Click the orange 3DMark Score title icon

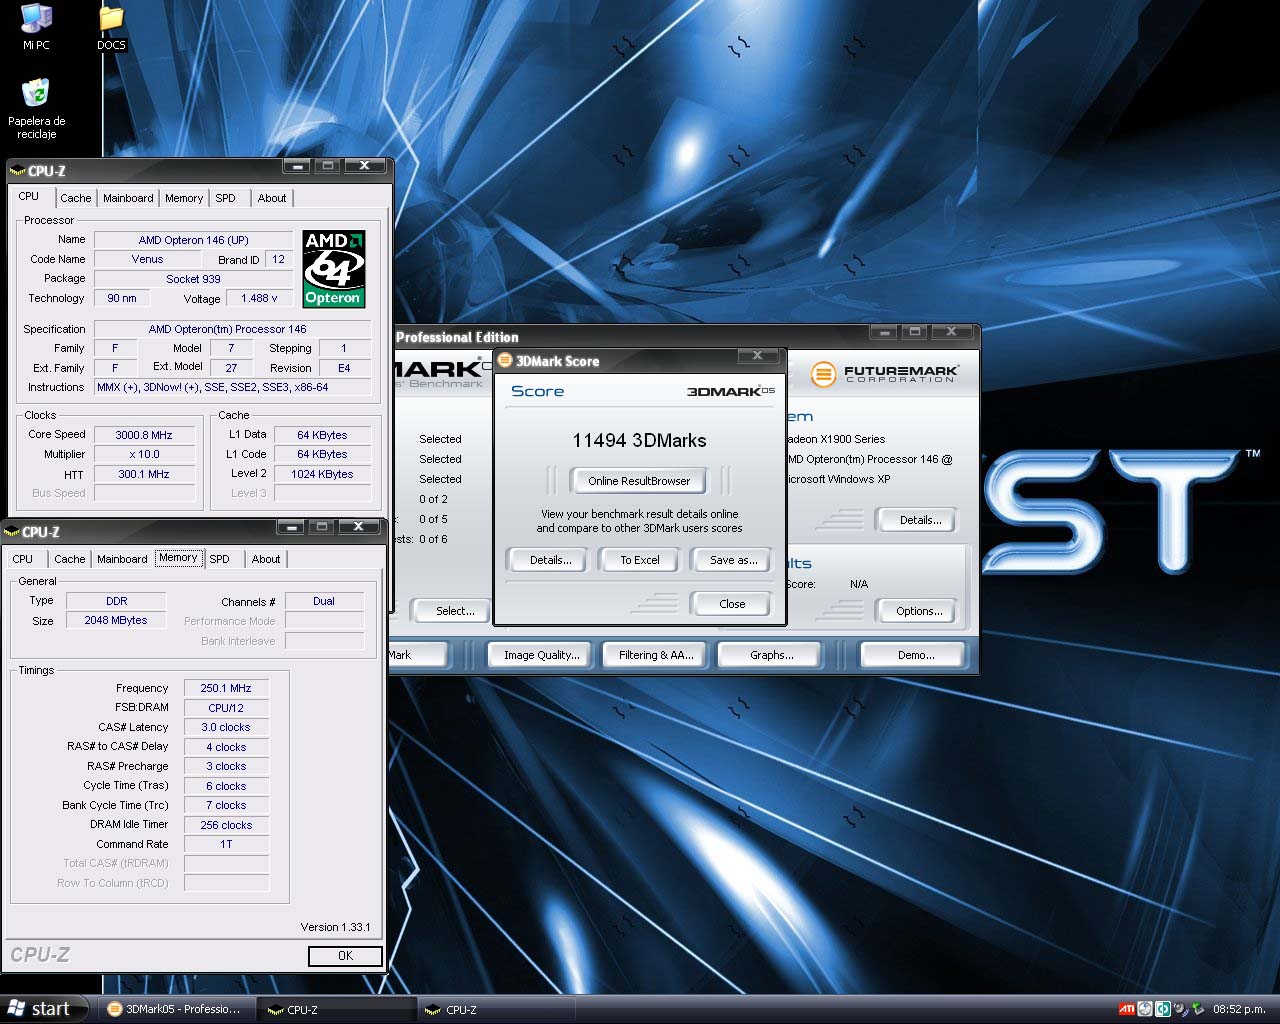point(505,361)
